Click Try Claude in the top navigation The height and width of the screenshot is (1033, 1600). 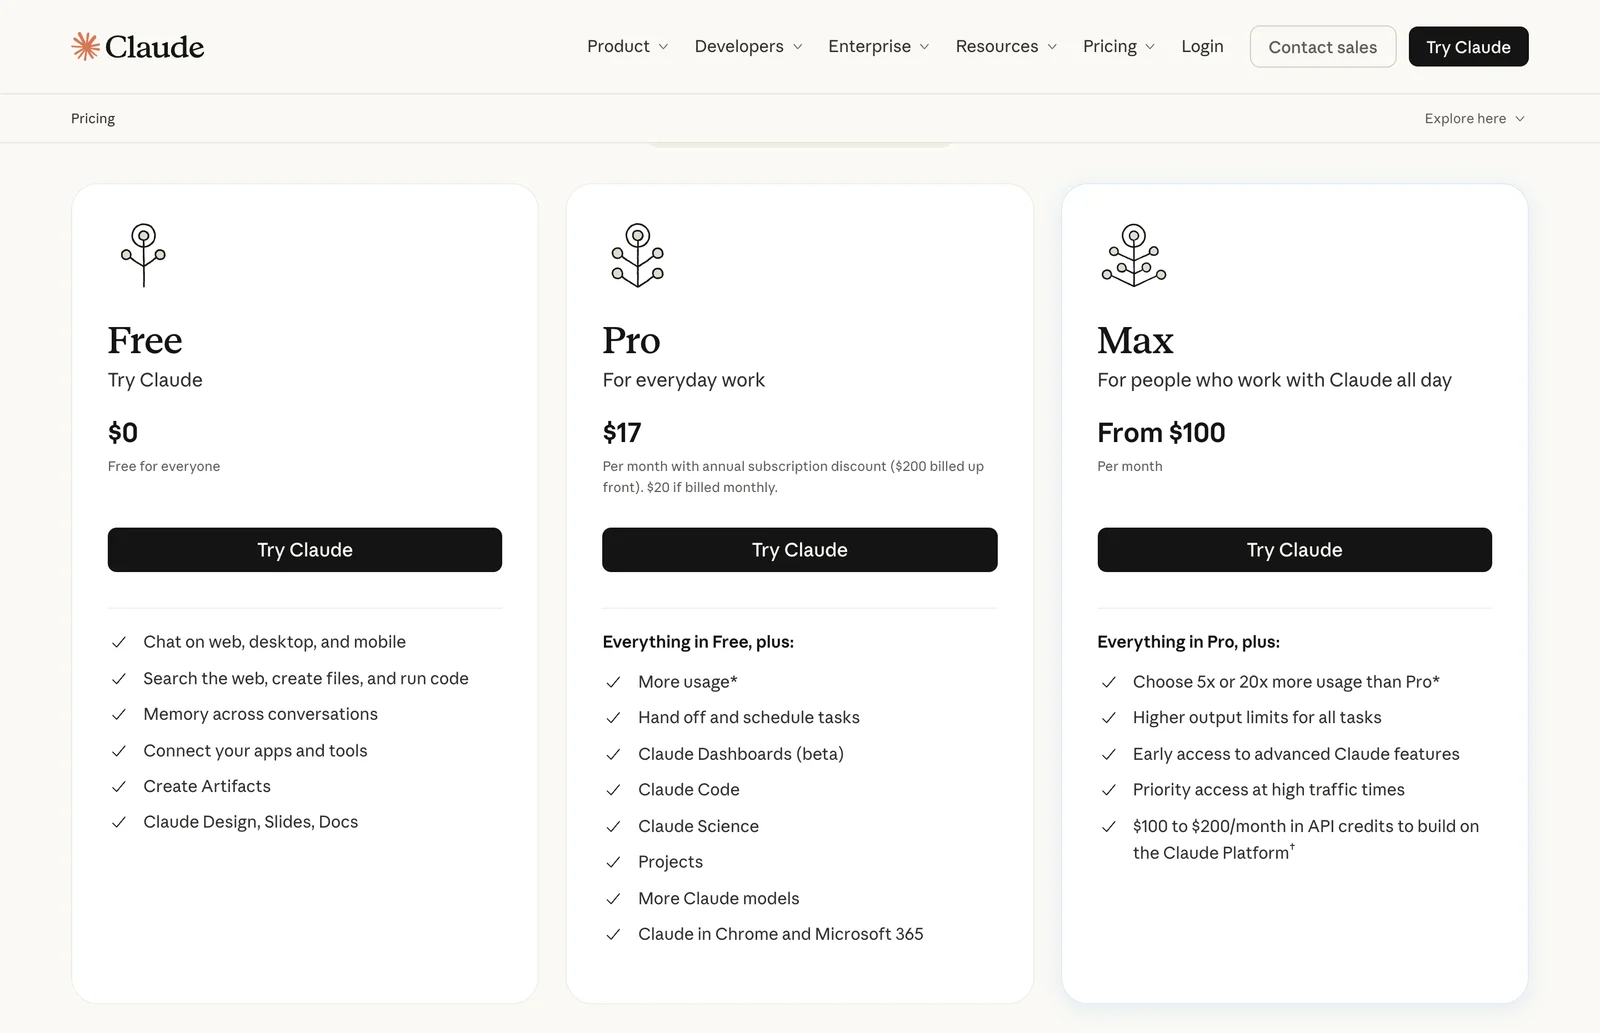click(1468, 47)
